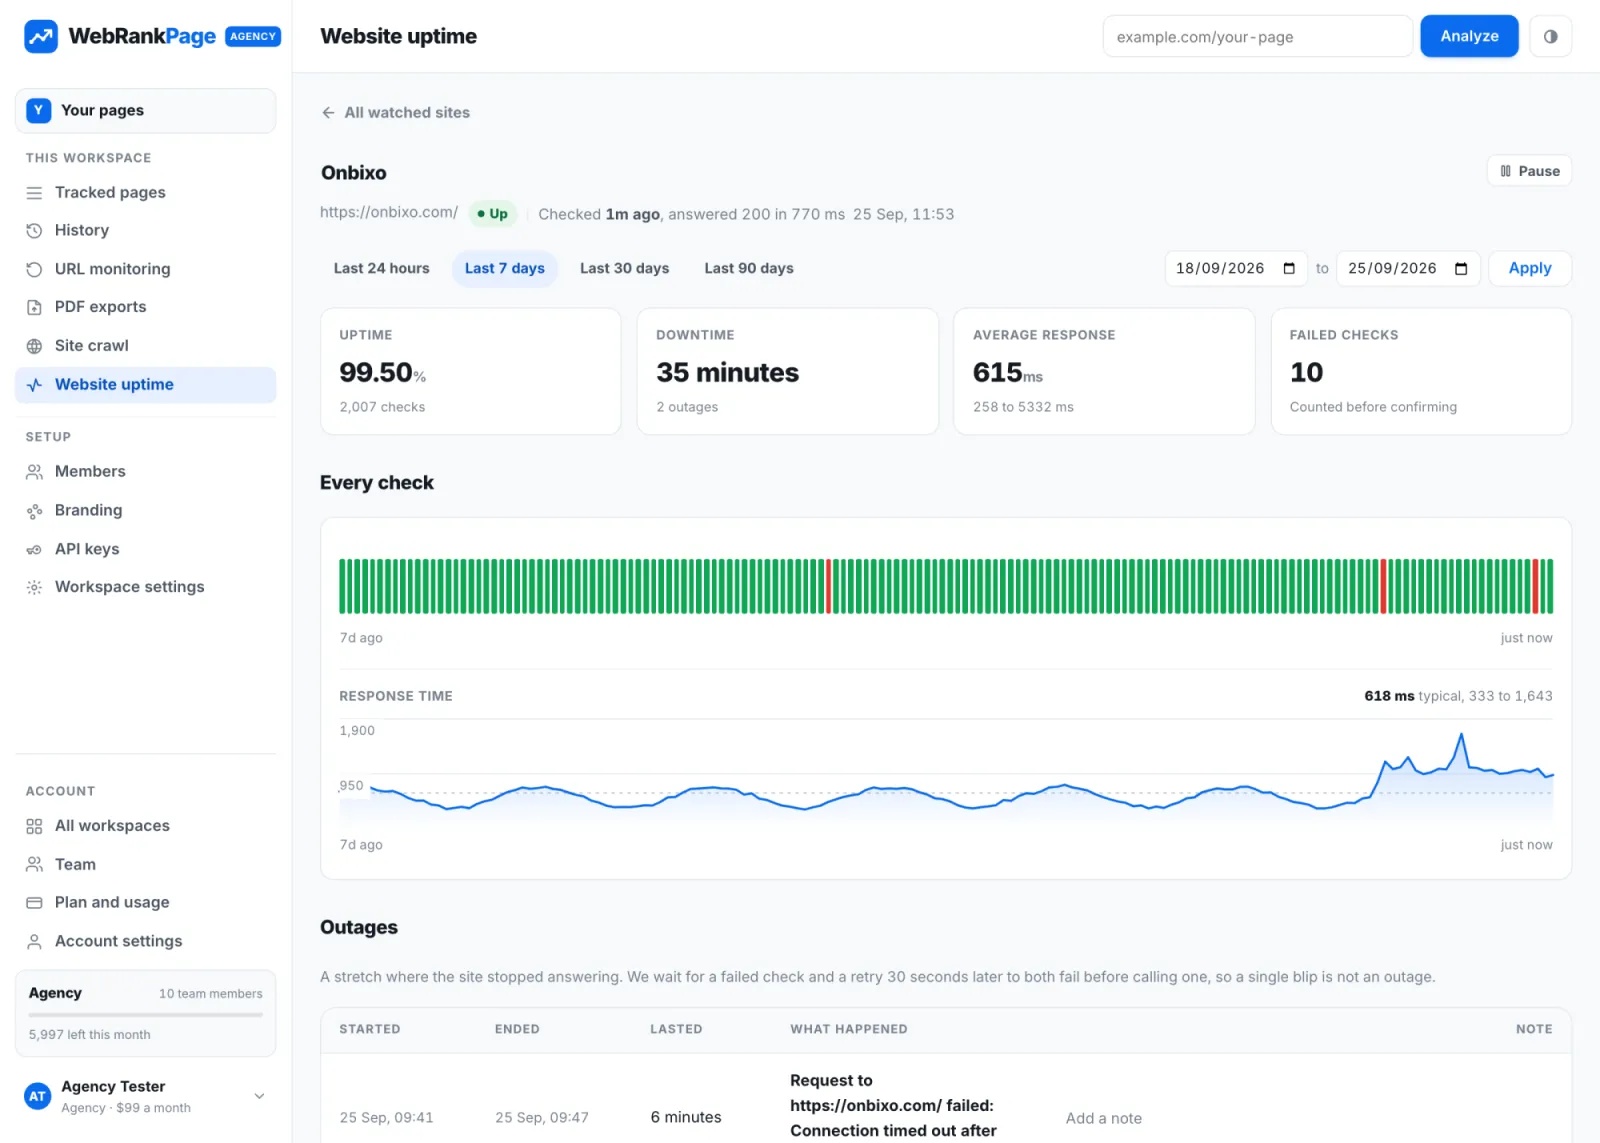Click the page URL input field

pyautogui.click(x=1257, y=36)
